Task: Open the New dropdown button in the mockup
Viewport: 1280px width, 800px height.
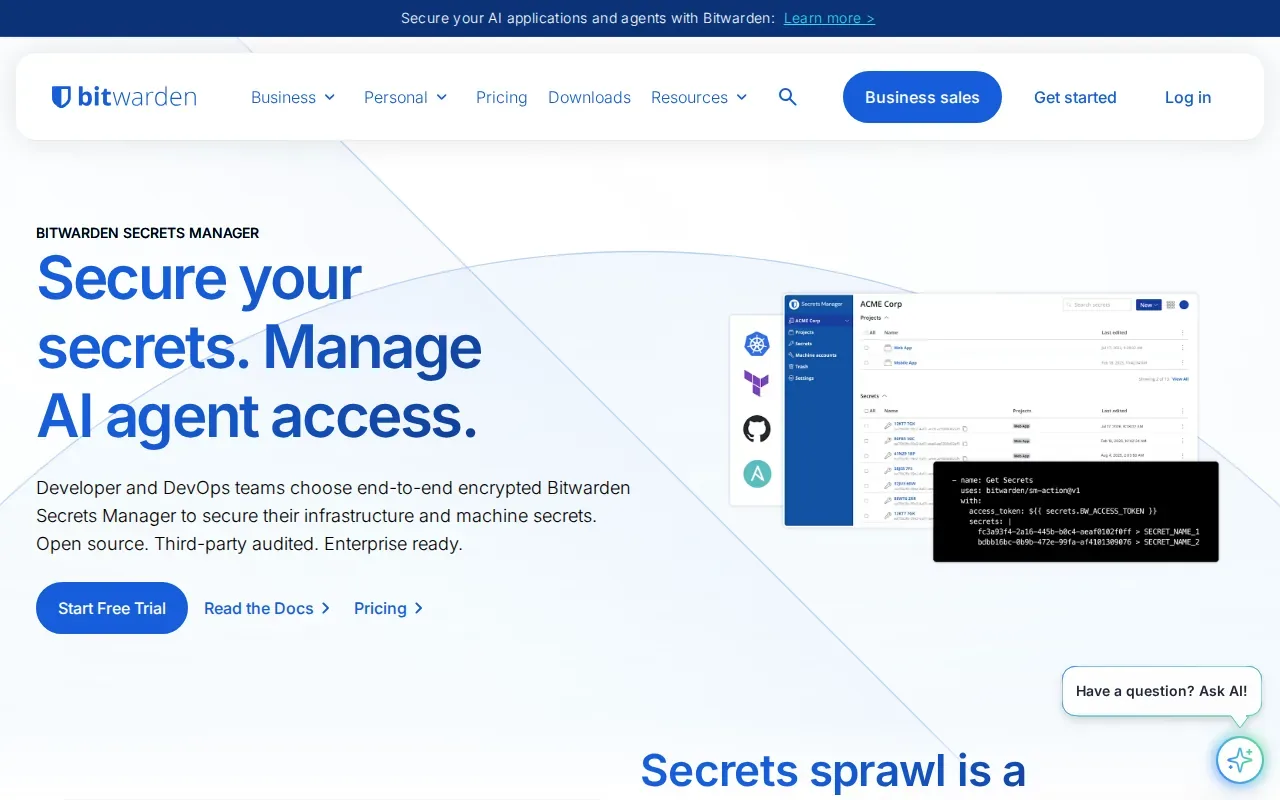Action: pos(1149,305)
